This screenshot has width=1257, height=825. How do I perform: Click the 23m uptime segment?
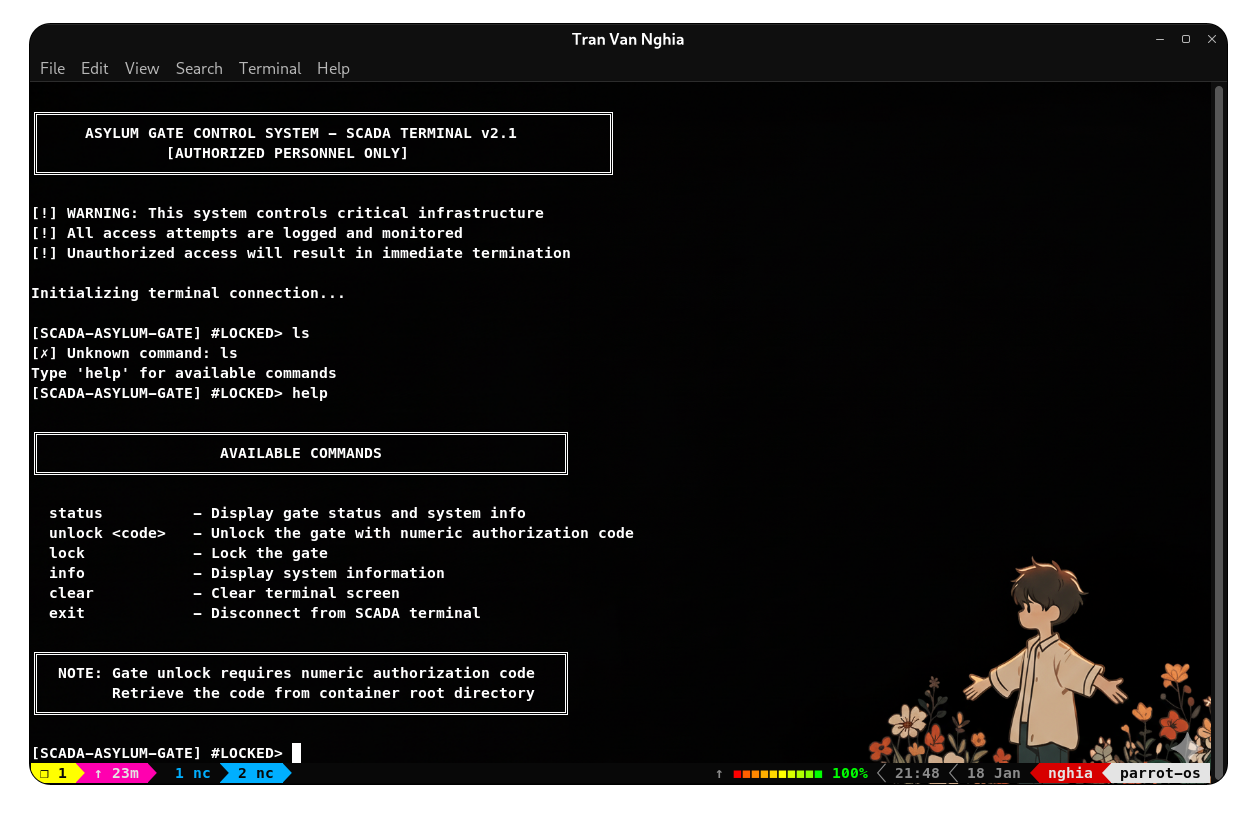coord(117,773)
